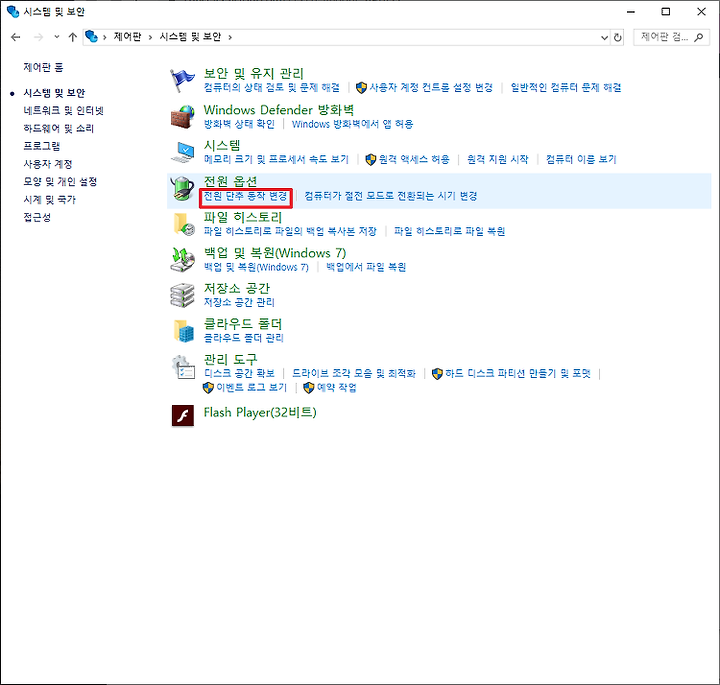This screenshot has width=720, height=685.
Task: Open Flash Player(32비트) link
Action: (x=260, y=412)
